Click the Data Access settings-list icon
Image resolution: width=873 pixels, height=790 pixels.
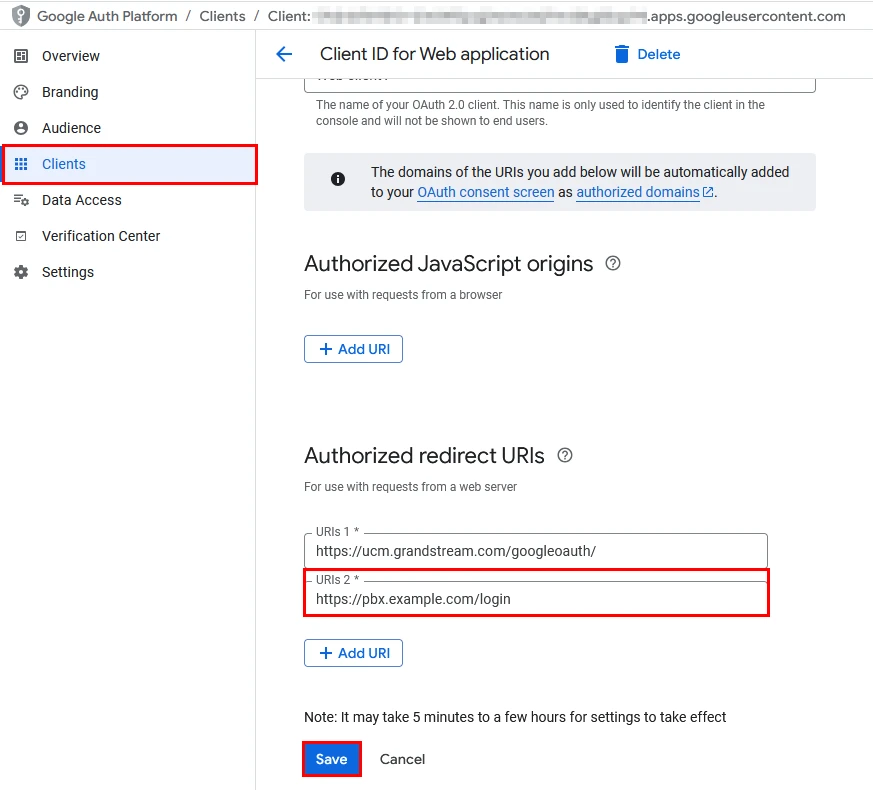[x=21, y=200]
